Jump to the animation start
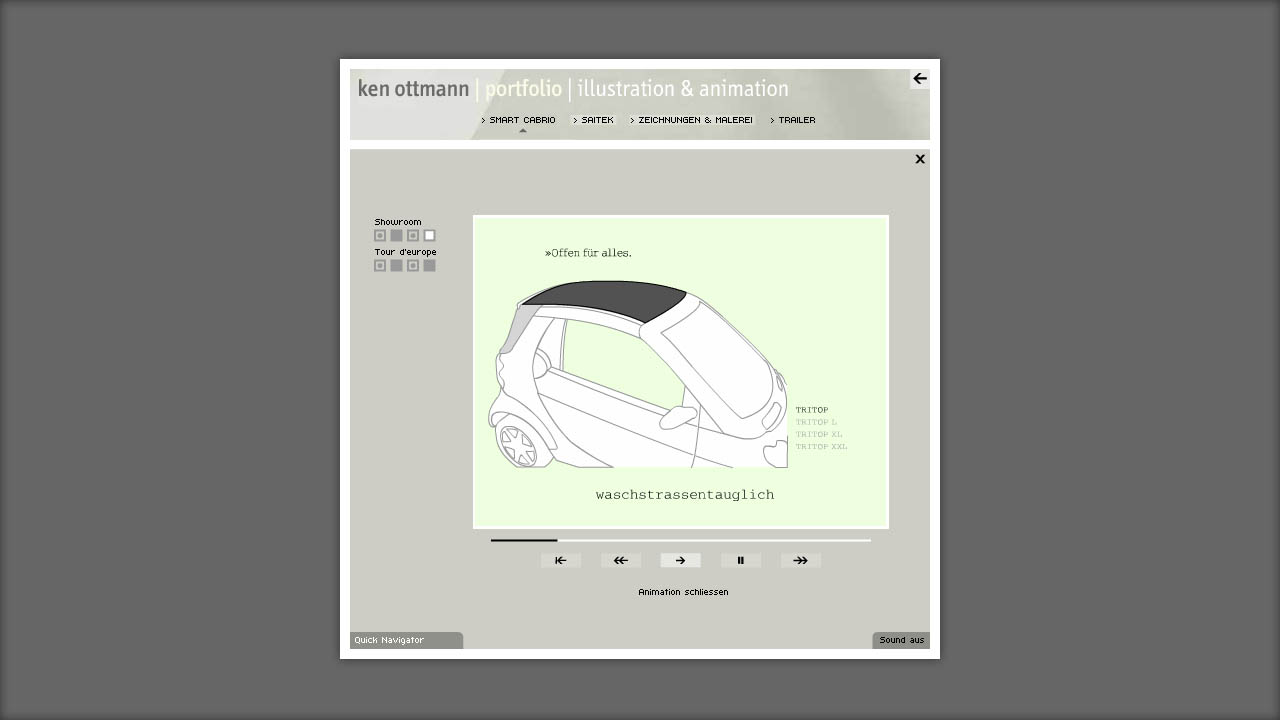 pos(561,561)
